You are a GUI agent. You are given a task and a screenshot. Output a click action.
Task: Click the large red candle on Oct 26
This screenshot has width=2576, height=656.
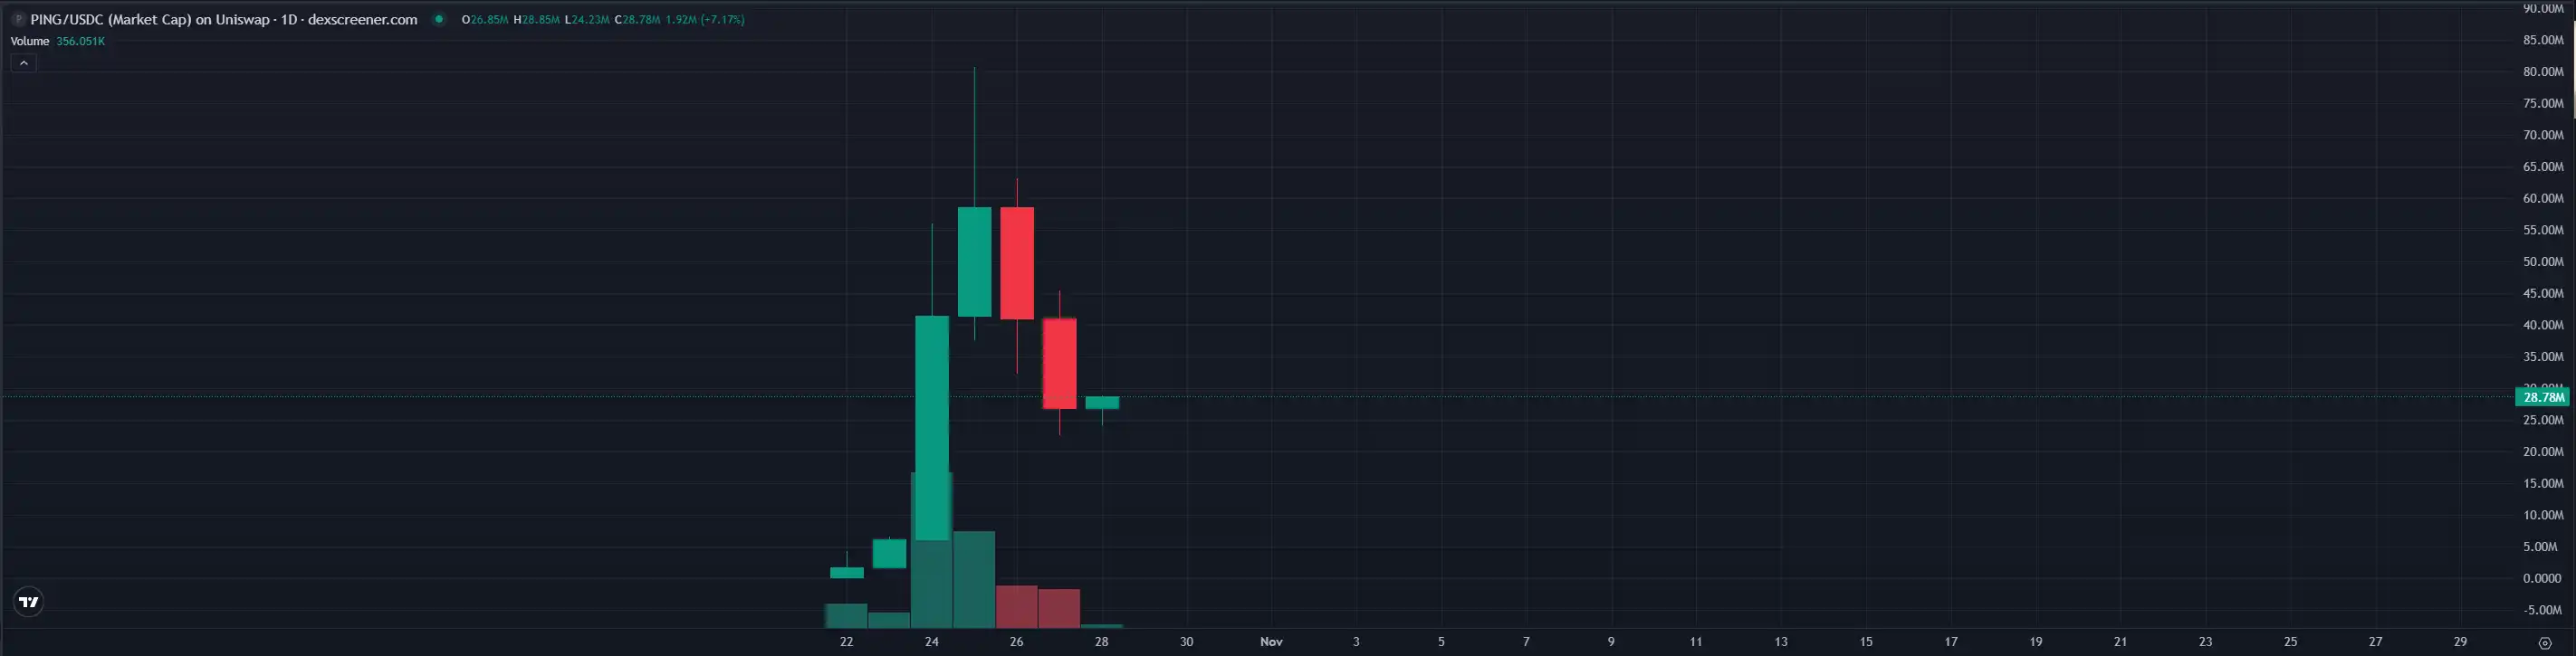pyautogui.click(x=1017, y=263)
